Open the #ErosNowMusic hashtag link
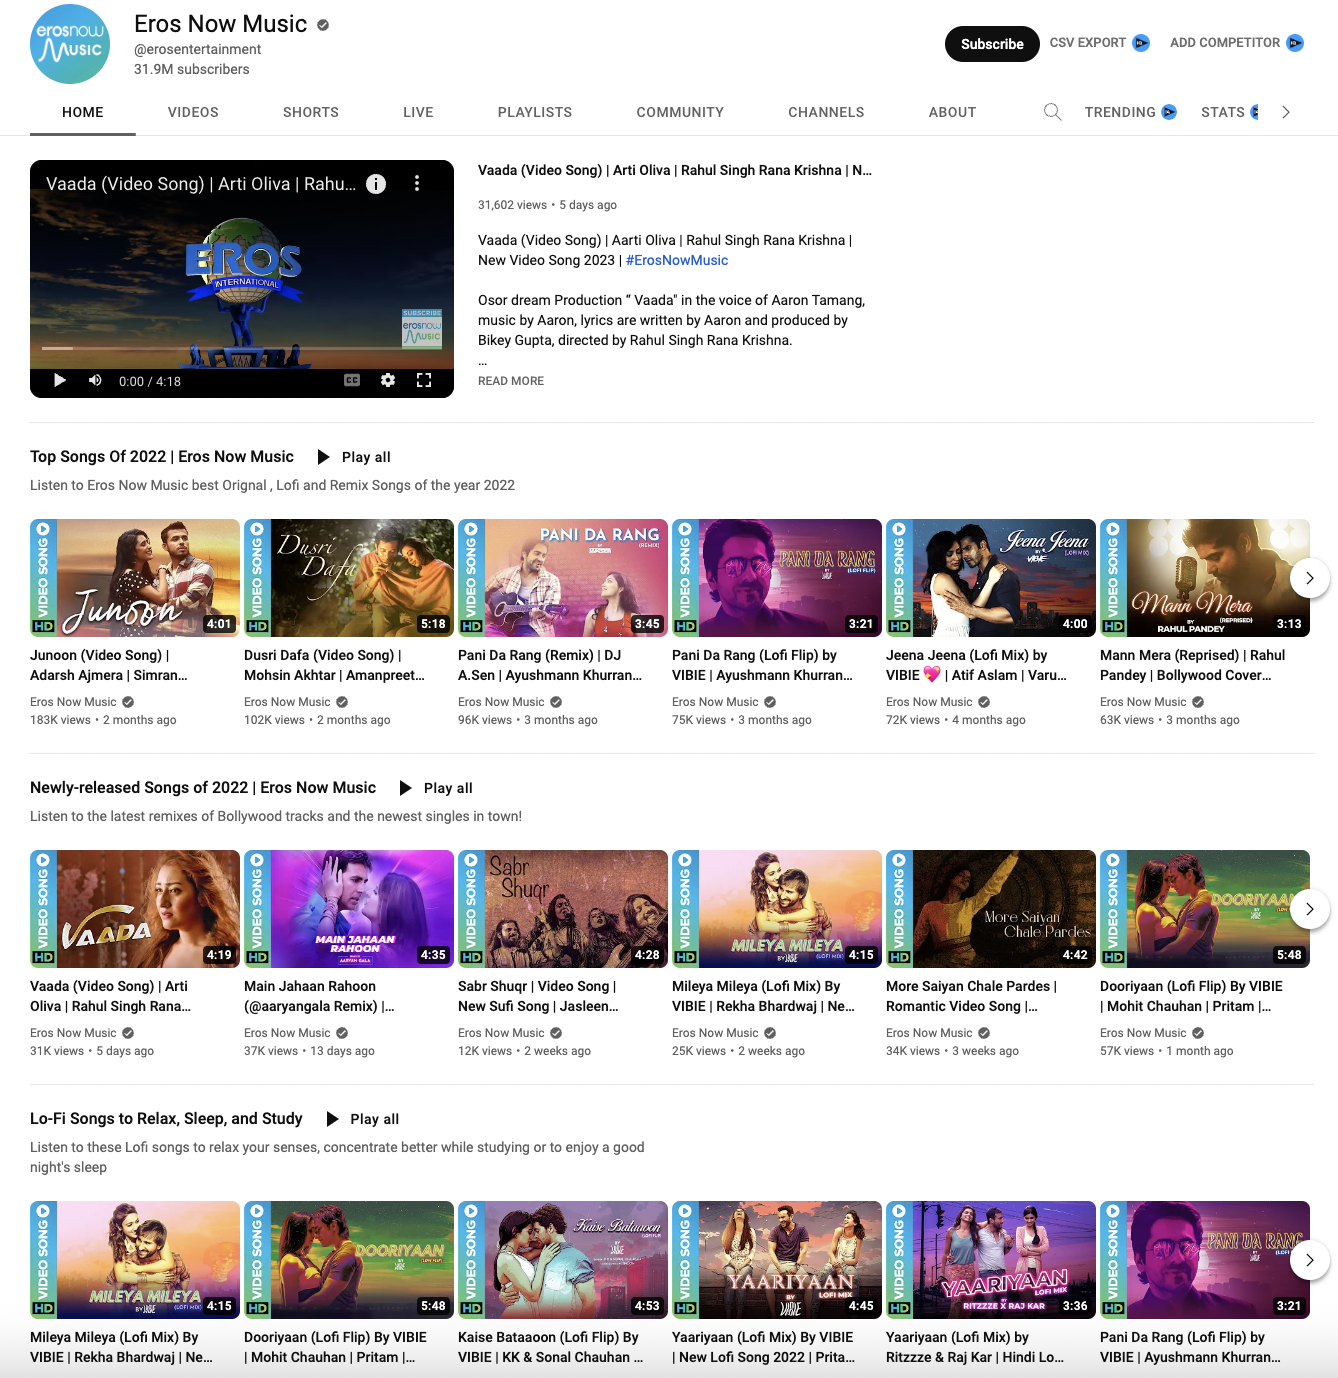The width and height of the screenshot is (1338, 1378). [x=677, y=260]
